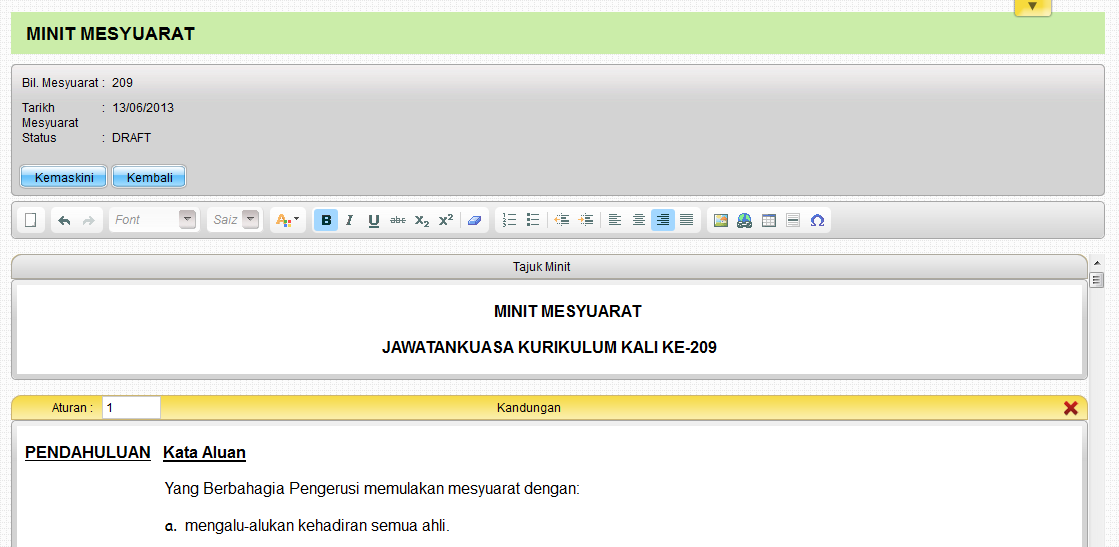Click the DRAFT status value
Viewport: 1119px width, 547px height.
tap(131, 138)
